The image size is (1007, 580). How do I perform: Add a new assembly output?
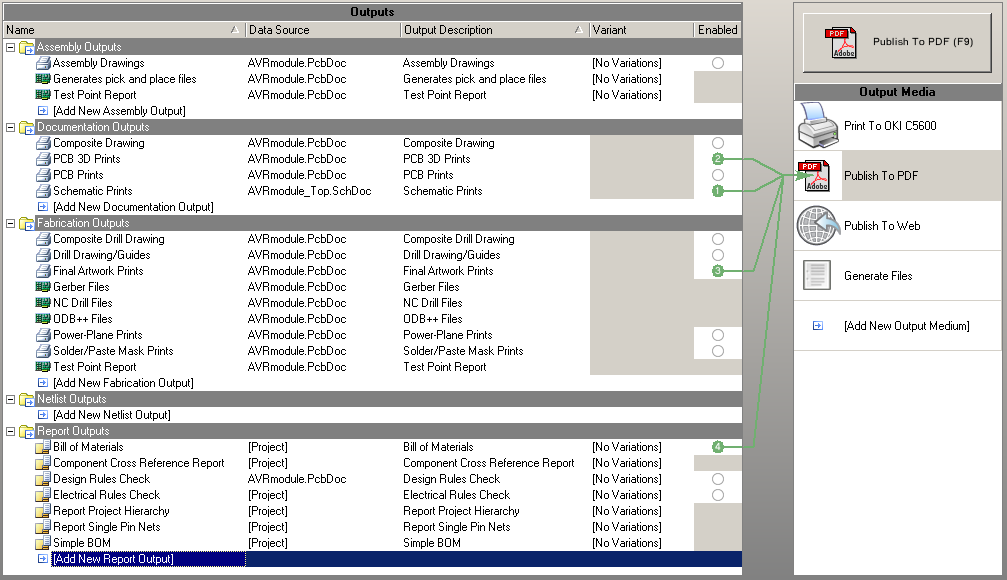point(119,111)
